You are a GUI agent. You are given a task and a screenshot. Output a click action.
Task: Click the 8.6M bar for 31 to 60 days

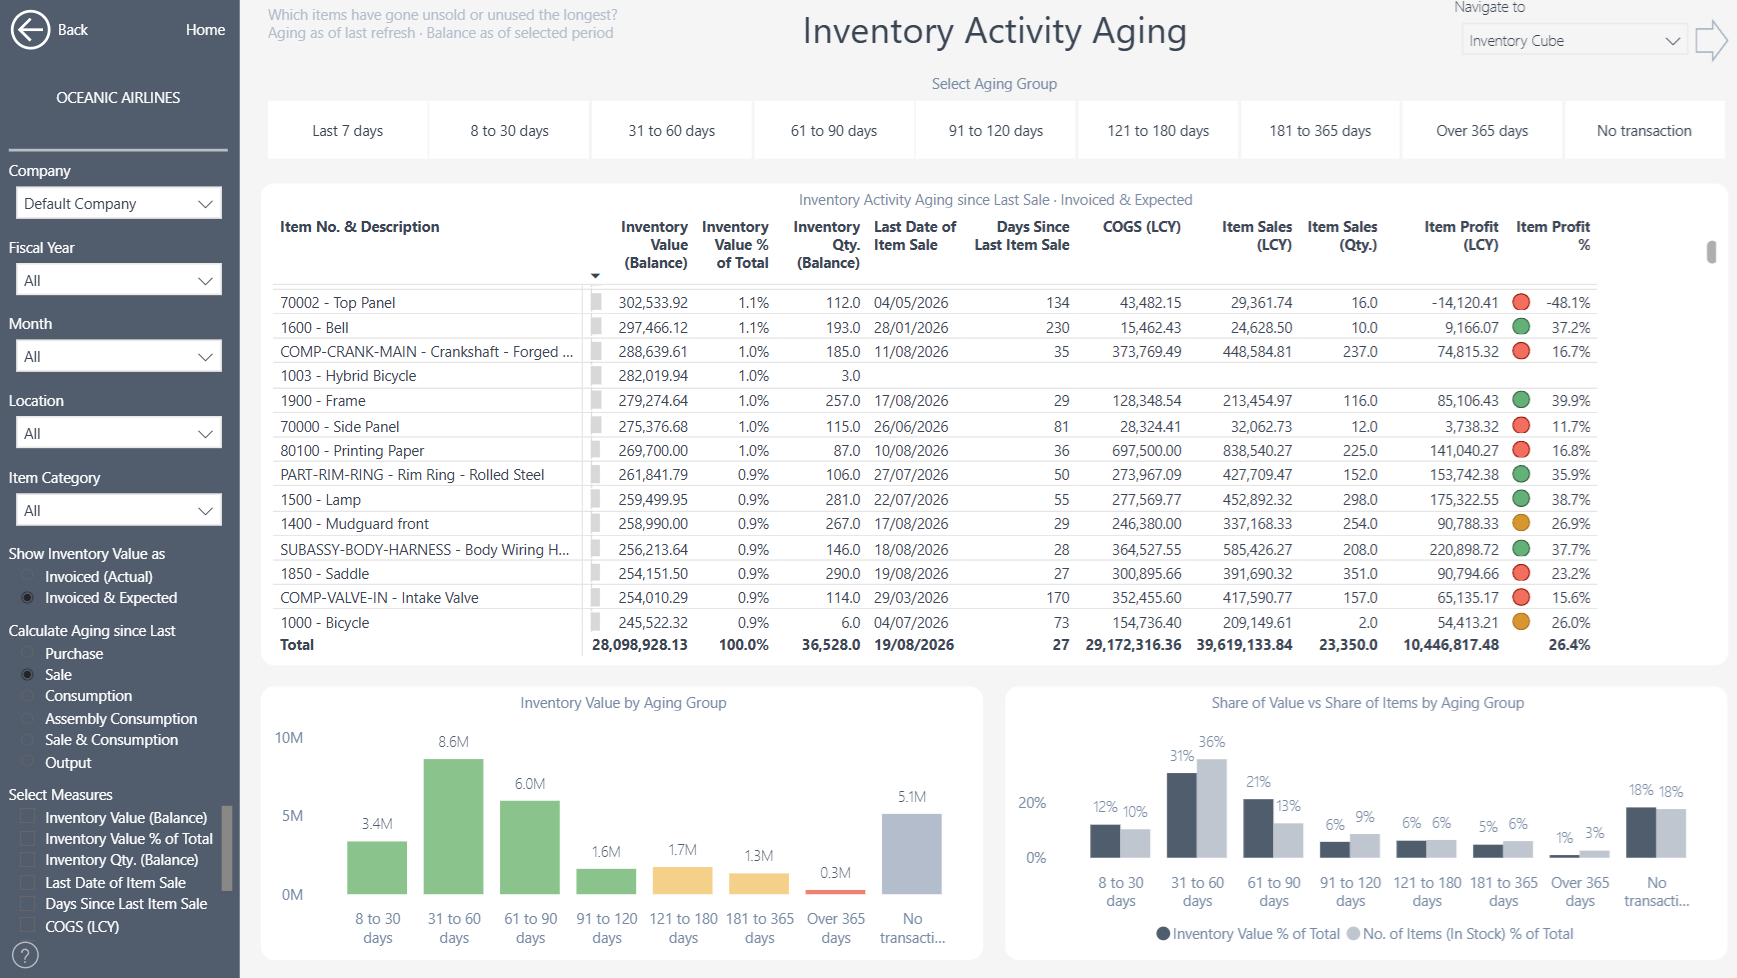pos(453,826)
